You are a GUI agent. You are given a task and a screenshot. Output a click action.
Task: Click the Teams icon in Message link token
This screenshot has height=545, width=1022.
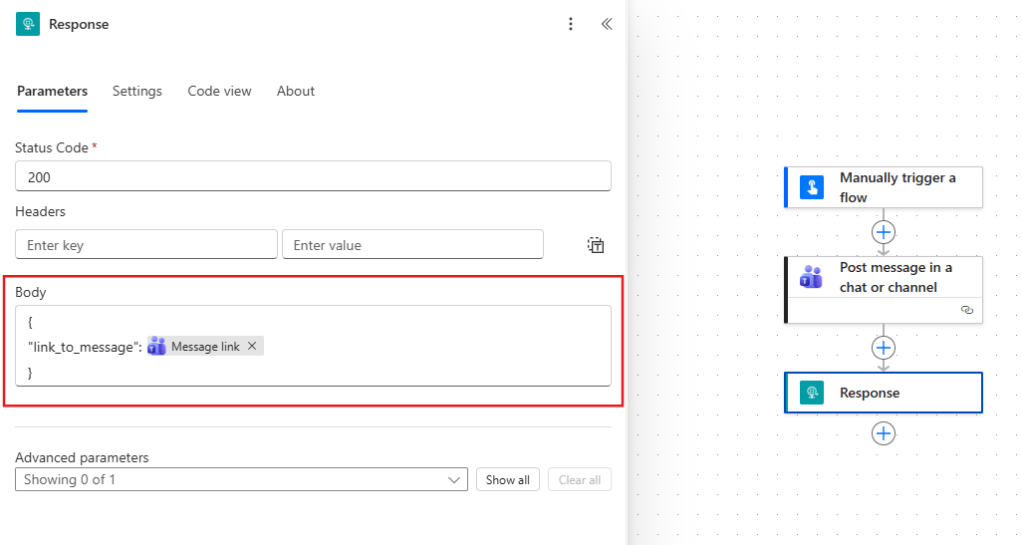(x=156, y=346)
